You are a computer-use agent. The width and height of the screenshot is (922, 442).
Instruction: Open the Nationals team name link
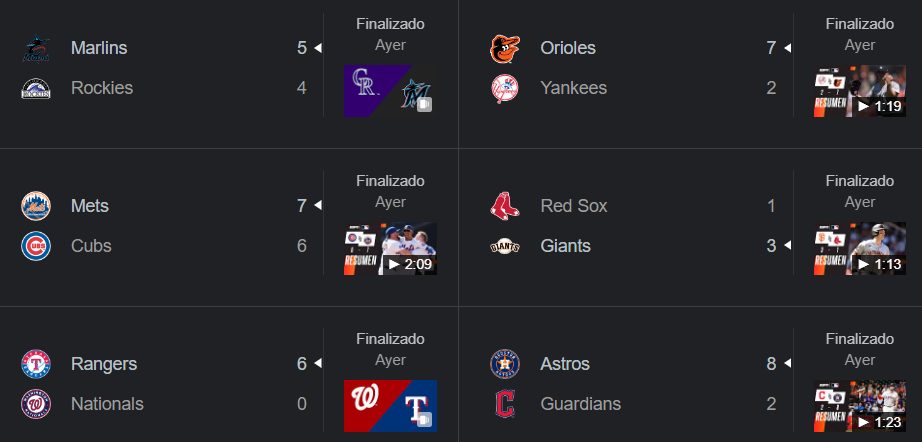(107, 404)
